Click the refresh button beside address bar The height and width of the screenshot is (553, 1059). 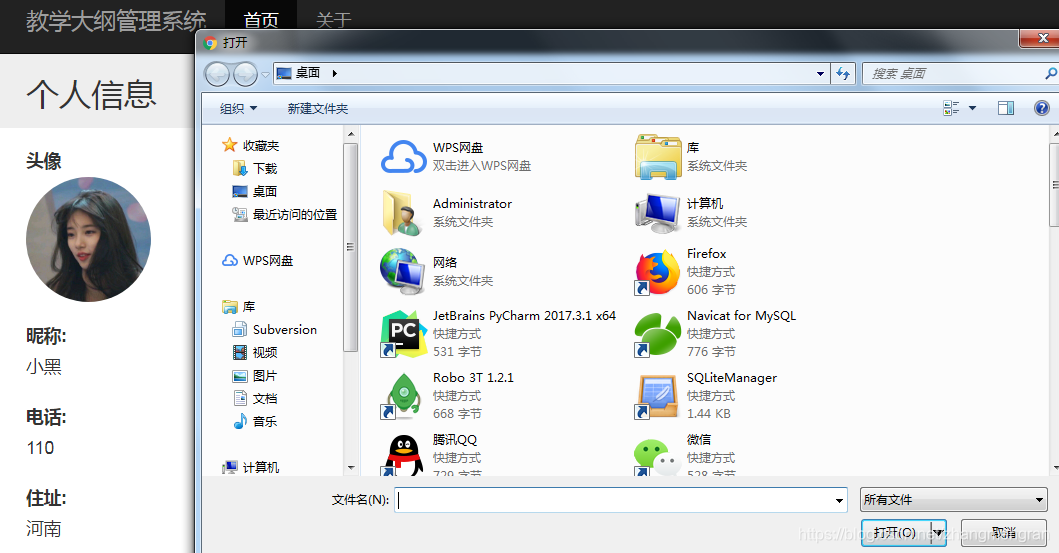(x=843, y=74)
